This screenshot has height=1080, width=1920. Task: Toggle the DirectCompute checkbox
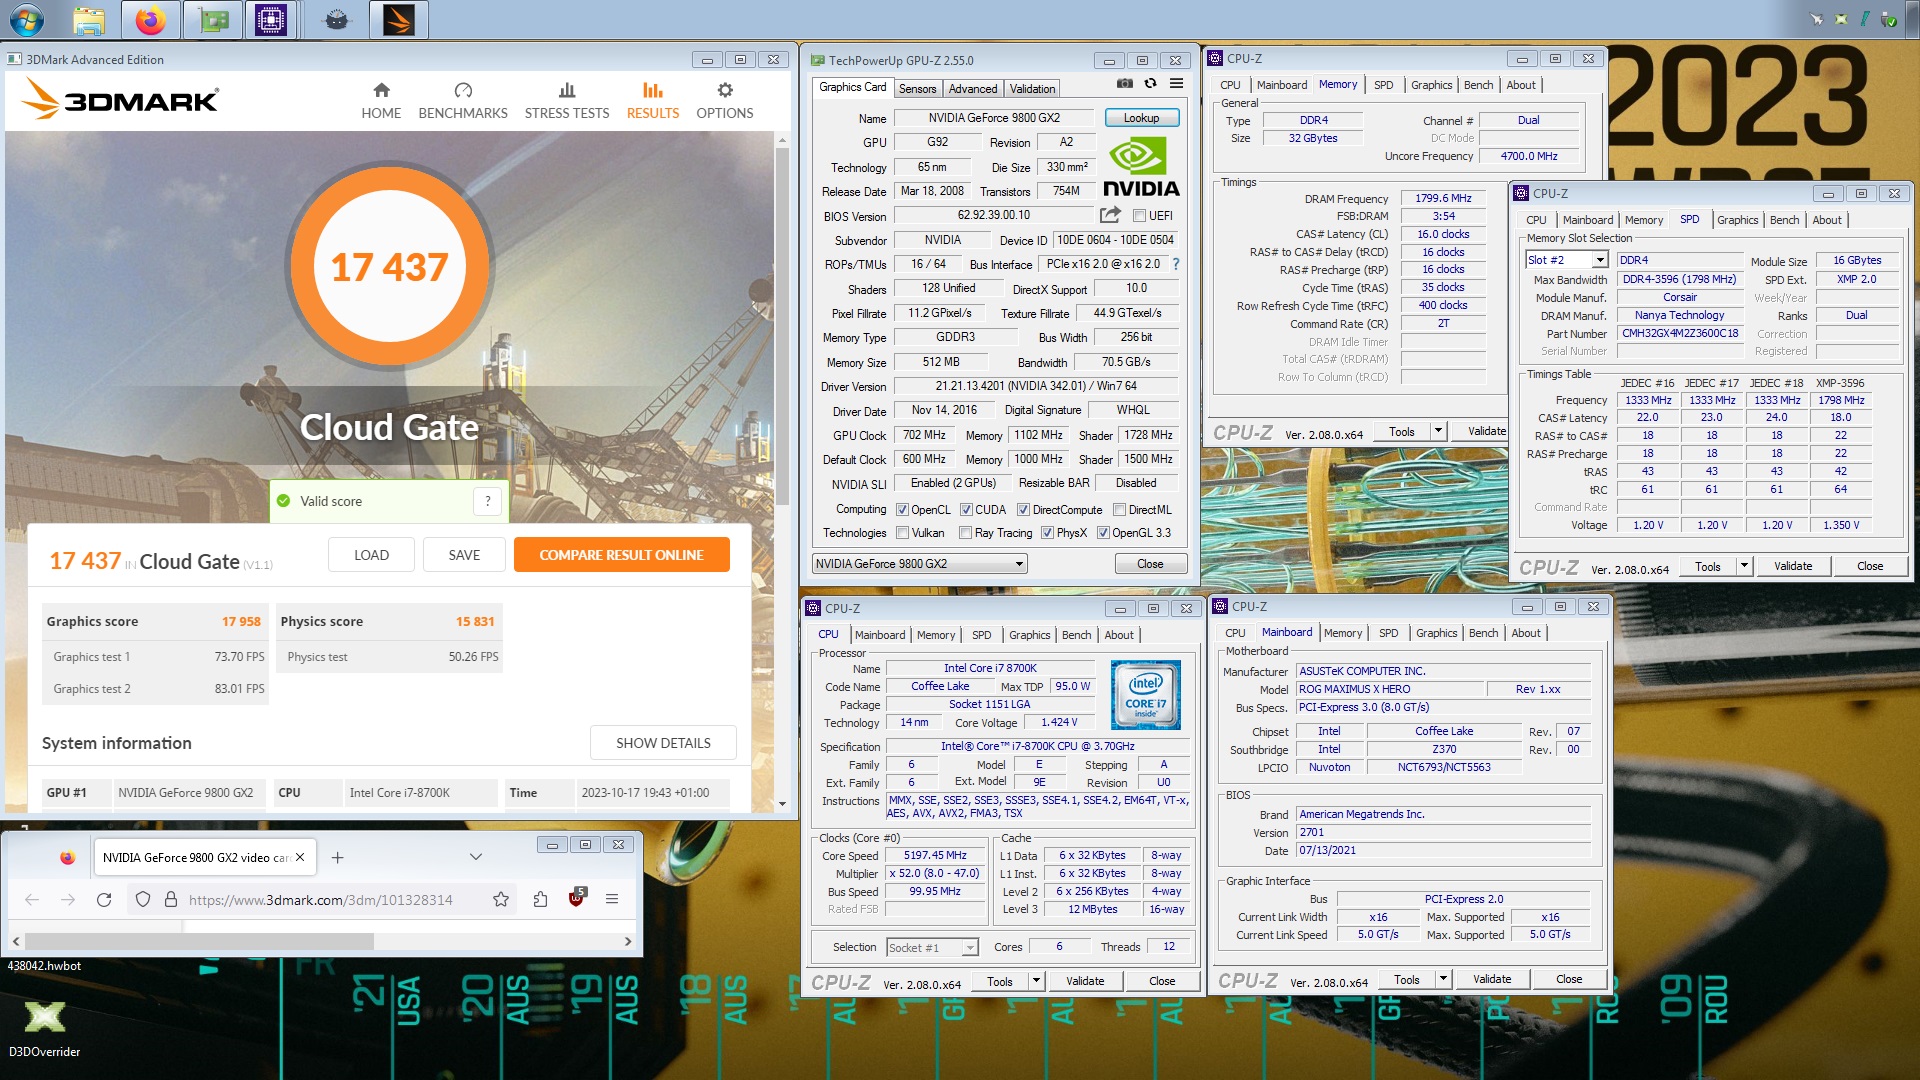point(1023,510)
